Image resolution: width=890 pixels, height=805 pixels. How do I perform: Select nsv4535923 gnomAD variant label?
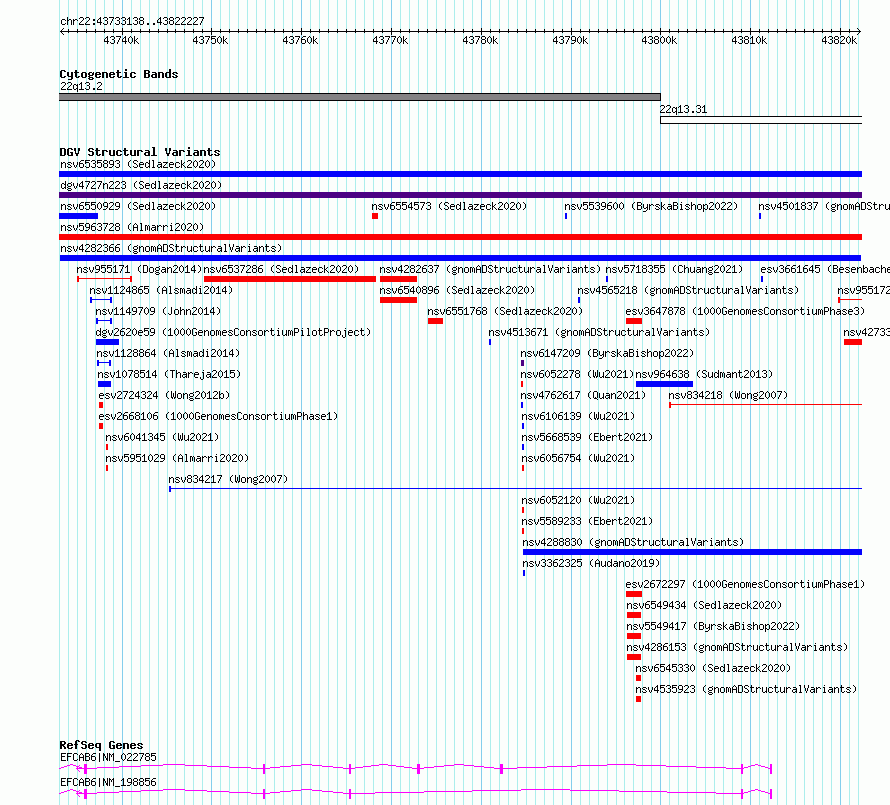tap(746, 690)
